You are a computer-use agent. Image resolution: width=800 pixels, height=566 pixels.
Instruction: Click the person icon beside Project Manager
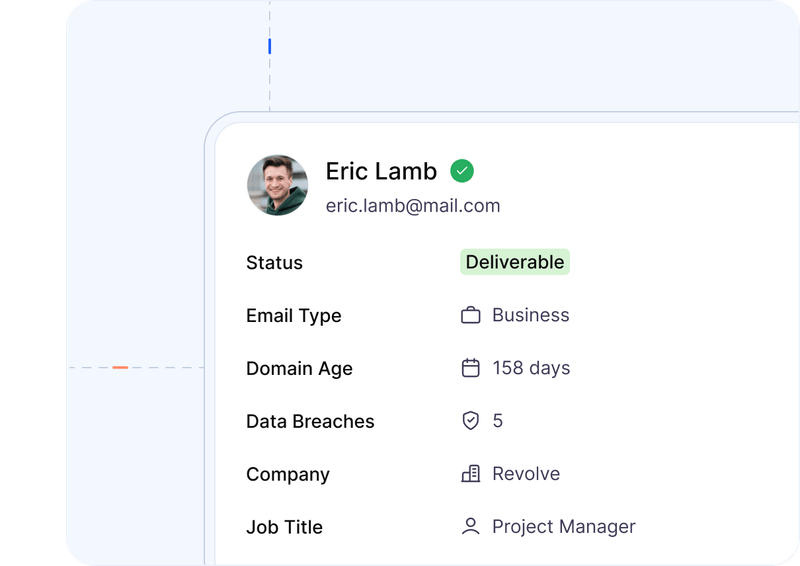pyautogui.click(x=470, y=526)
